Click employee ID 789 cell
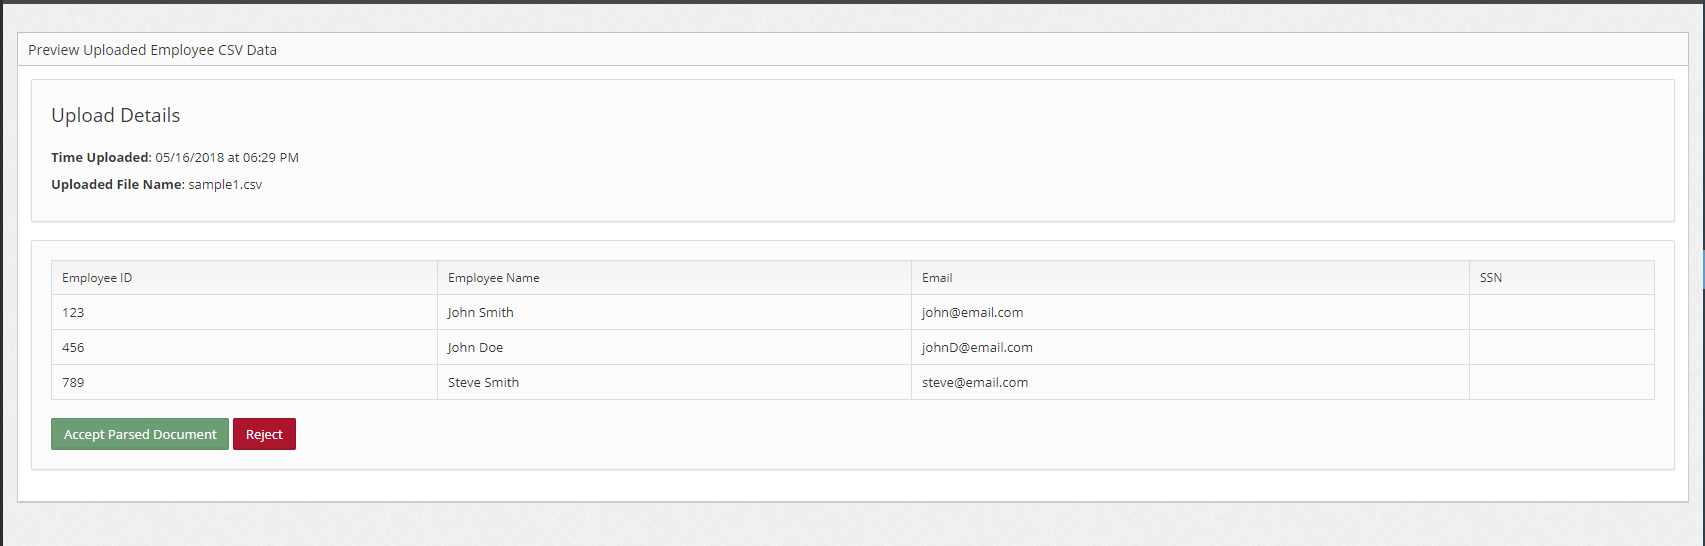1705x546 pixels. [x=244, y=382]
